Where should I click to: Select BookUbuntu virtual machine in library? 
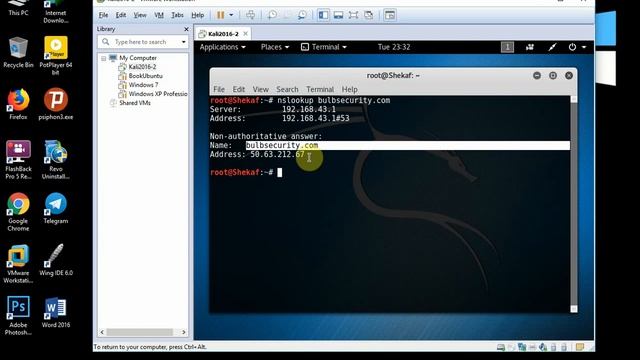[x=145, y=76]
